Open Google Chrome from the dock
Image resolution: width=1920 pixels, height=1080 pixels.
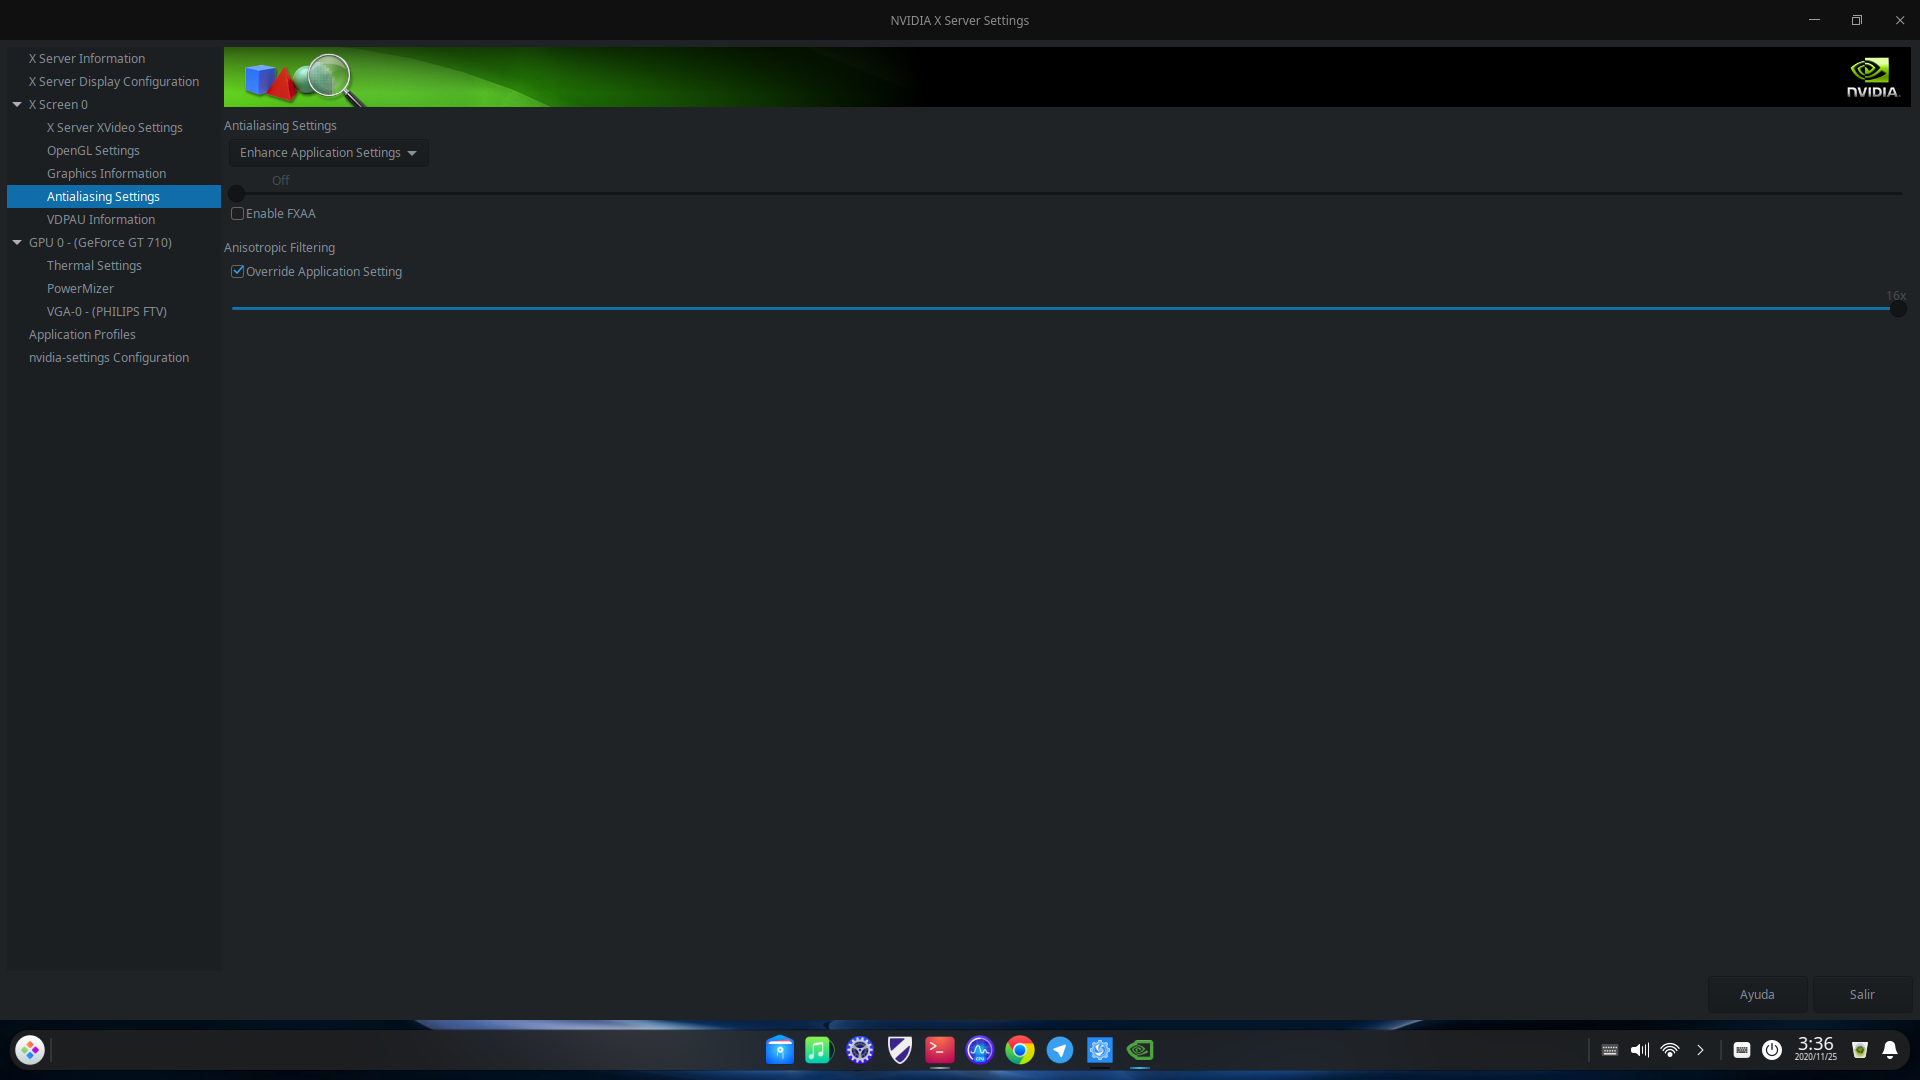[x=1019, y=1050]
